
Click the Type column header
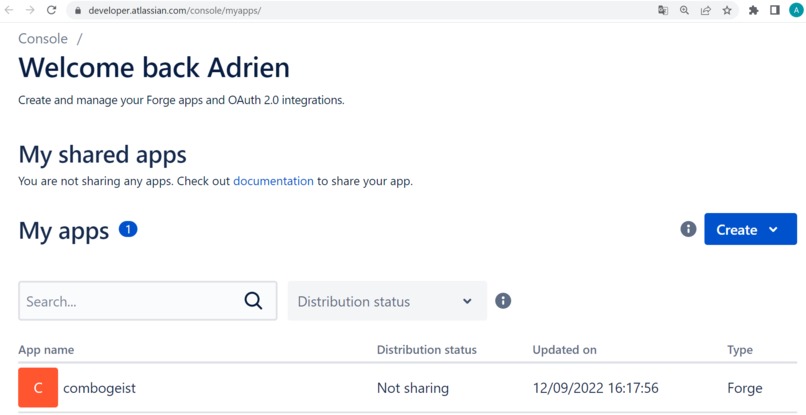pos(740,350)
